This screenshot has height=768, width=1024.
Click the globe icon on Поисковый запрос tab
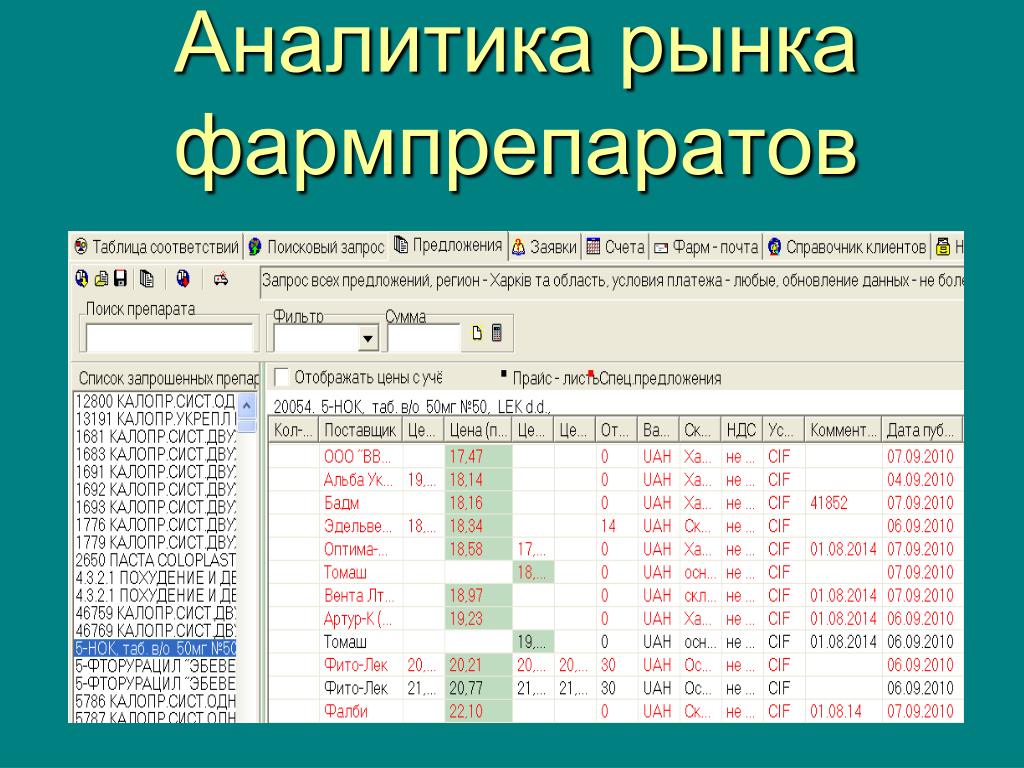255,247
